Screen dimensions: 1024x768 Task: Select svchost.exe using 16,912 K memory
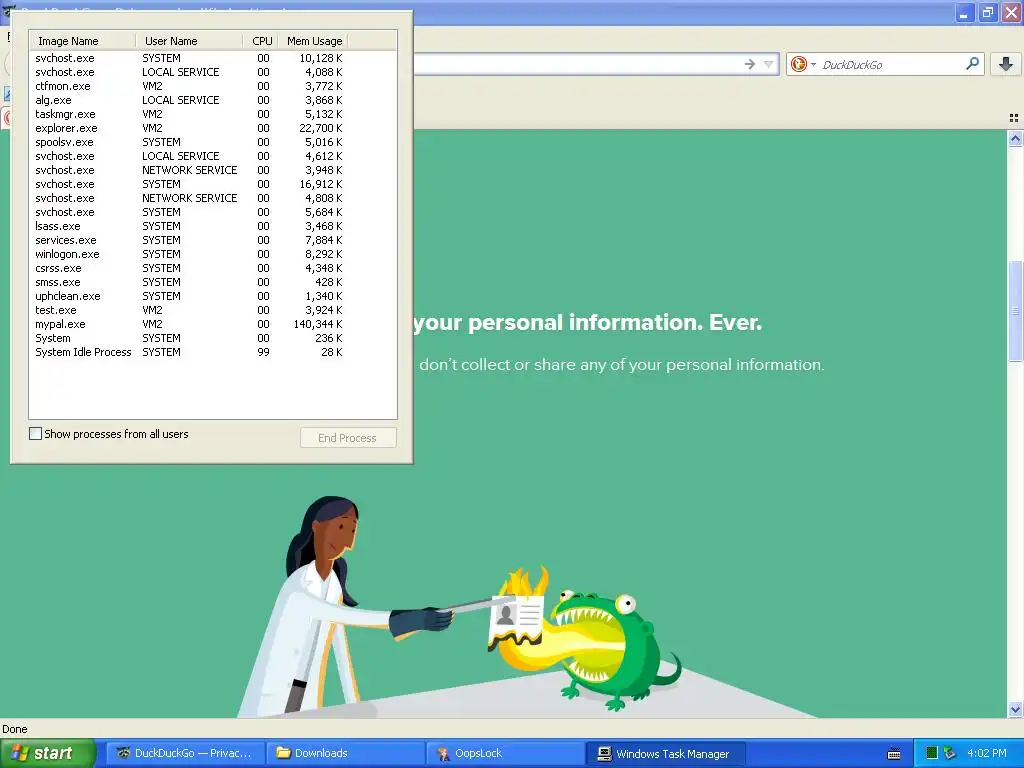189,184
